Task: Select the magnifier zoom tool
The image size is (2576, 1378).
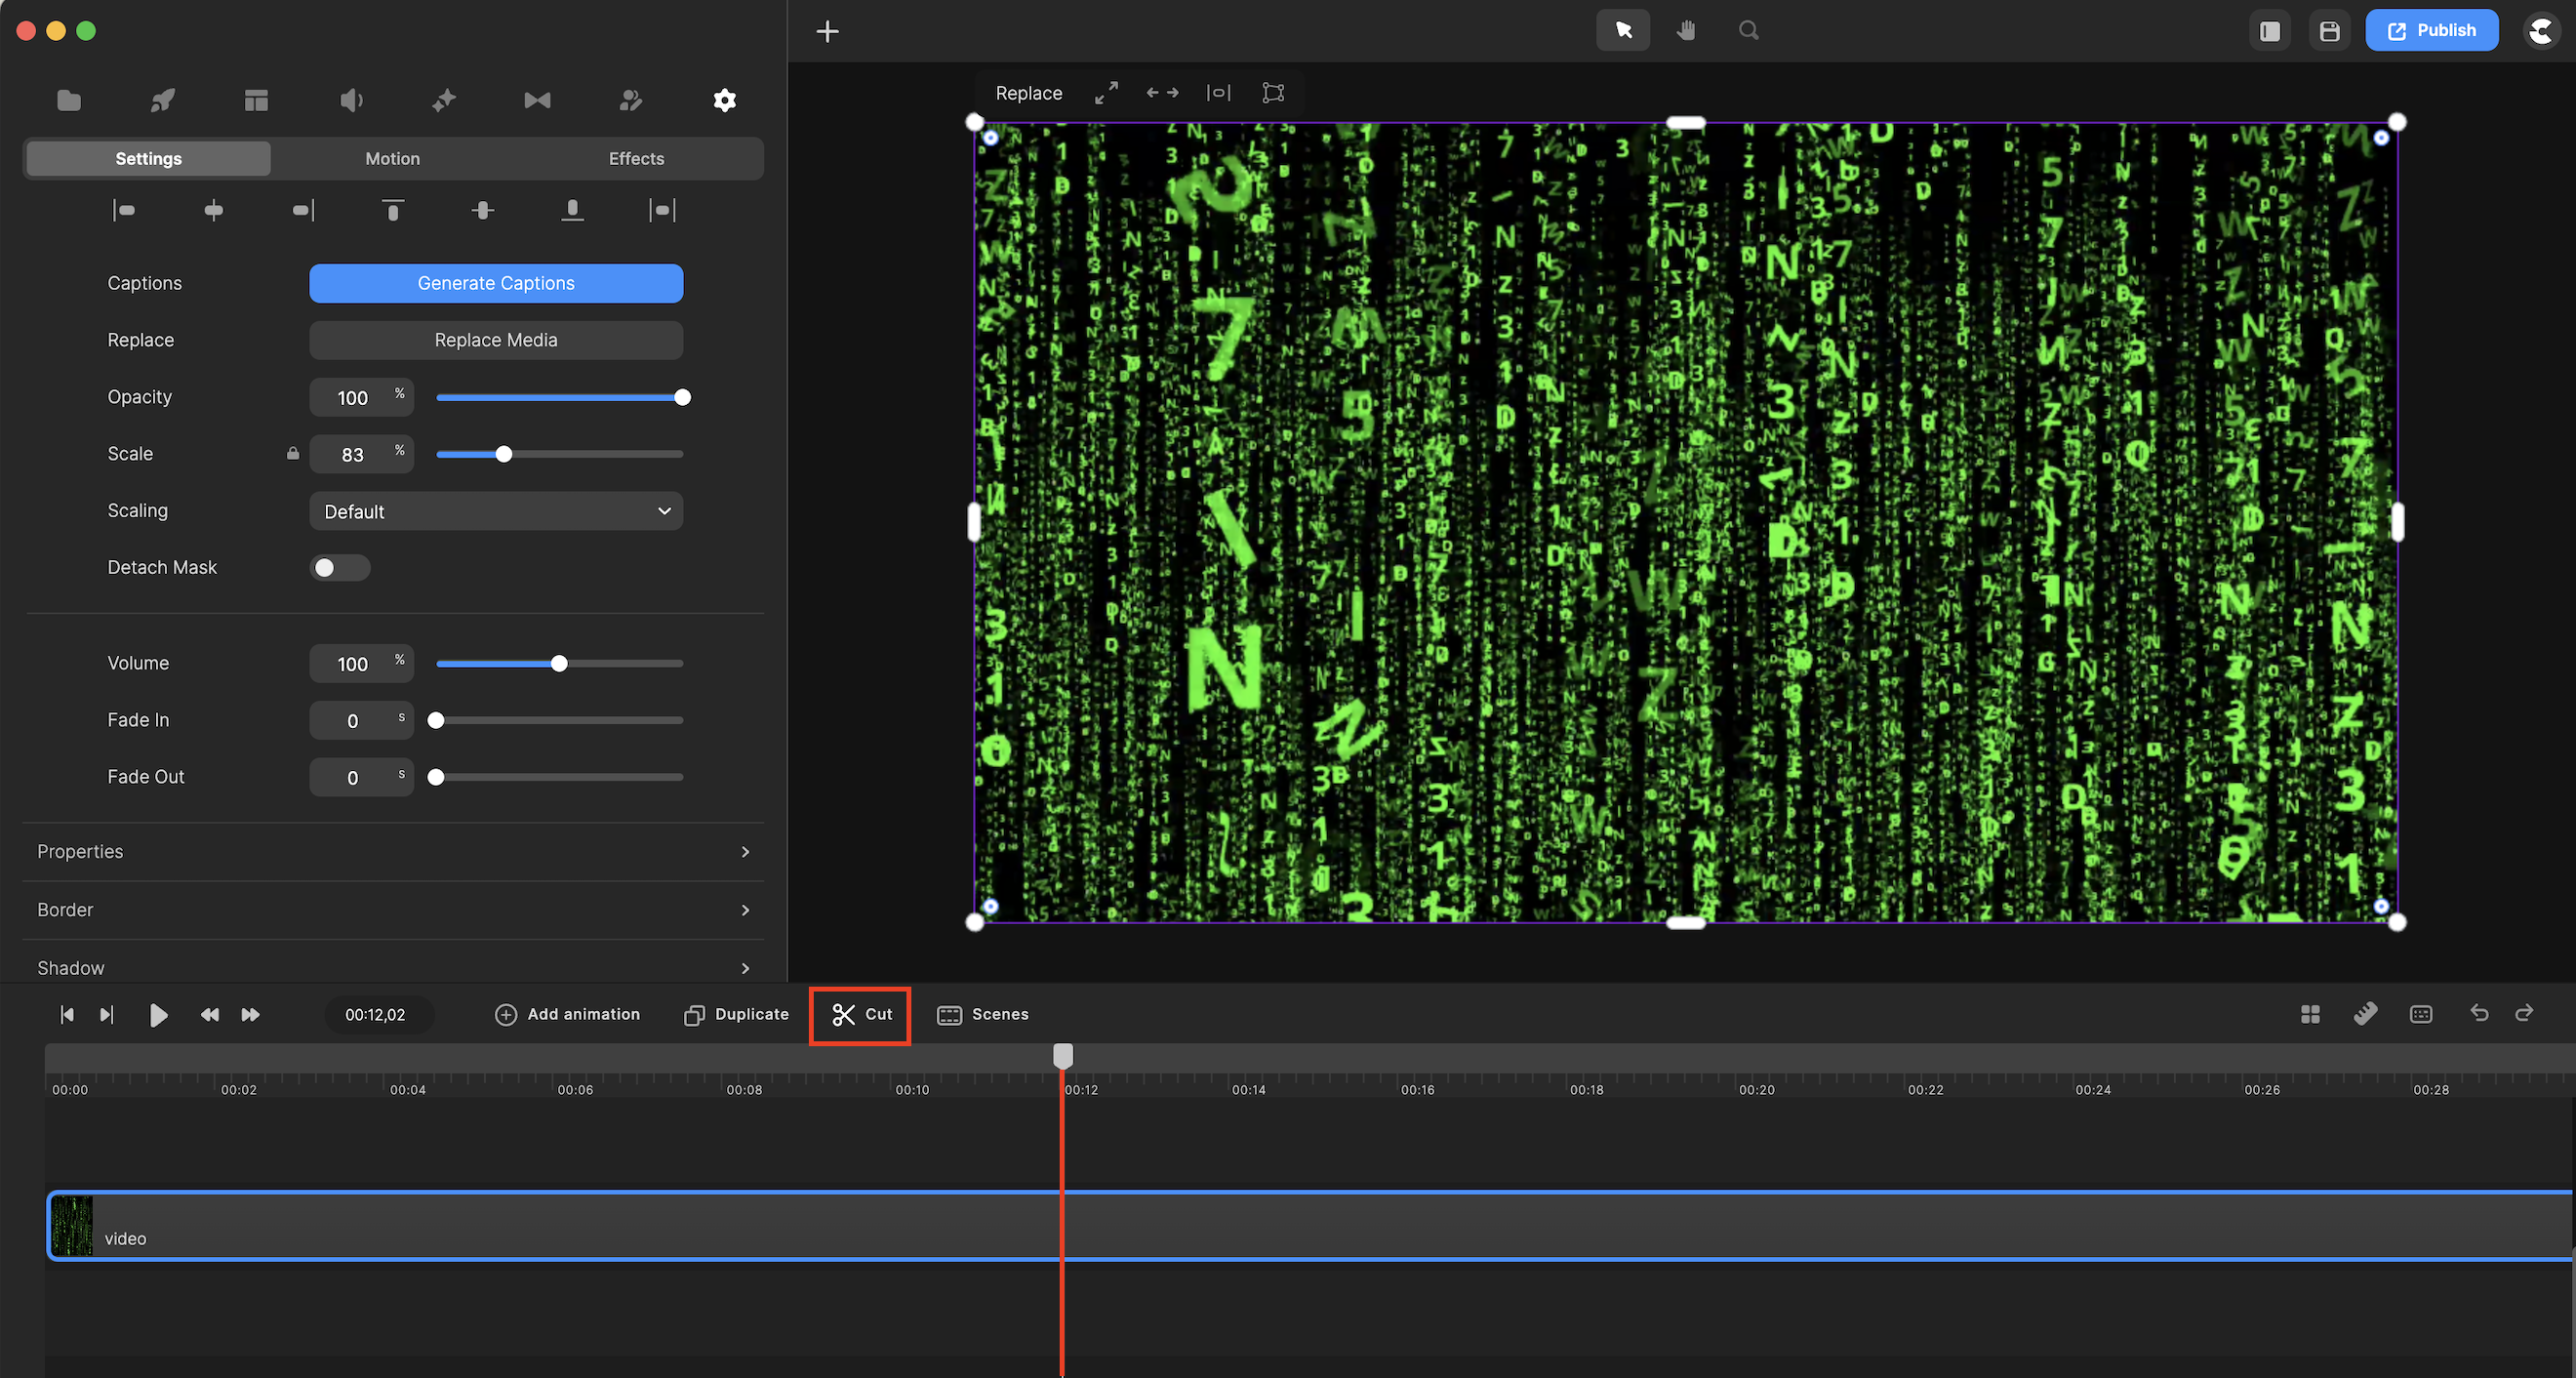Action: (x=1748, y=30)
